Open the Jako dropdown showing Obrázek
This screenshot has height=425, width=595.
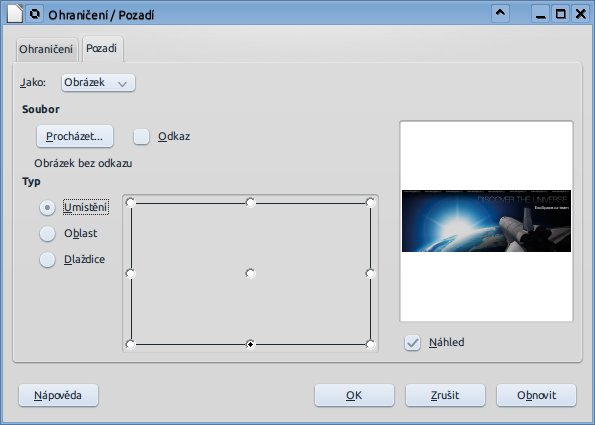(x=98, y=83)
